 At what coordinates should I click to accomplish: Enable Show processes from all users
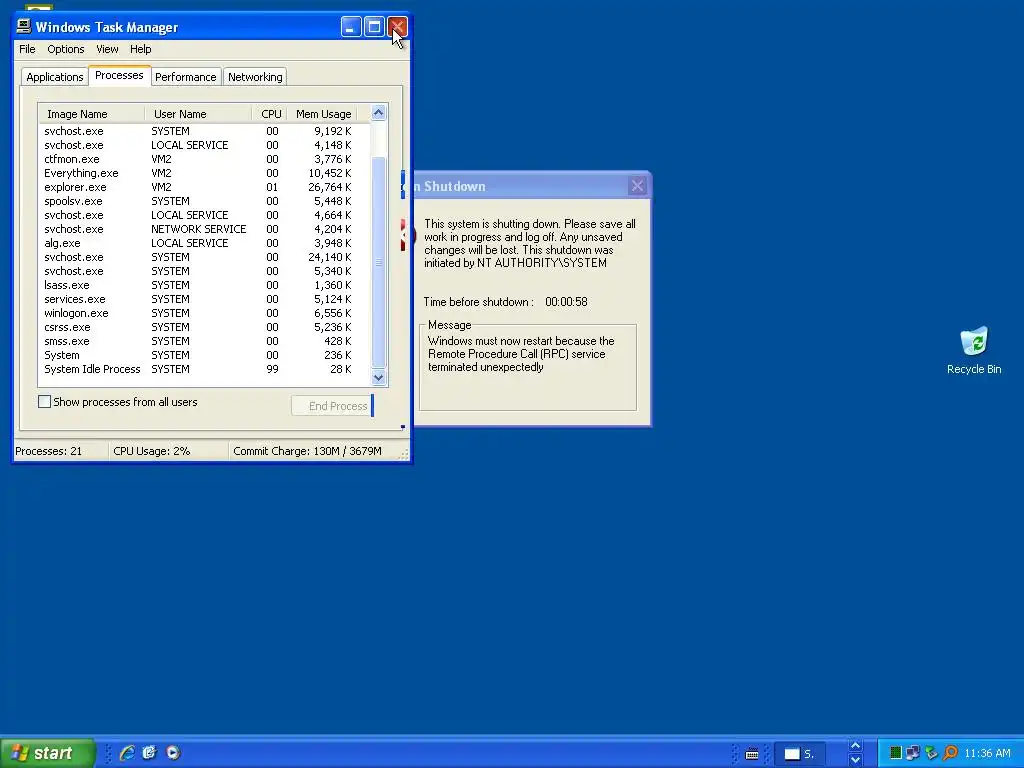tap(44, 402)
